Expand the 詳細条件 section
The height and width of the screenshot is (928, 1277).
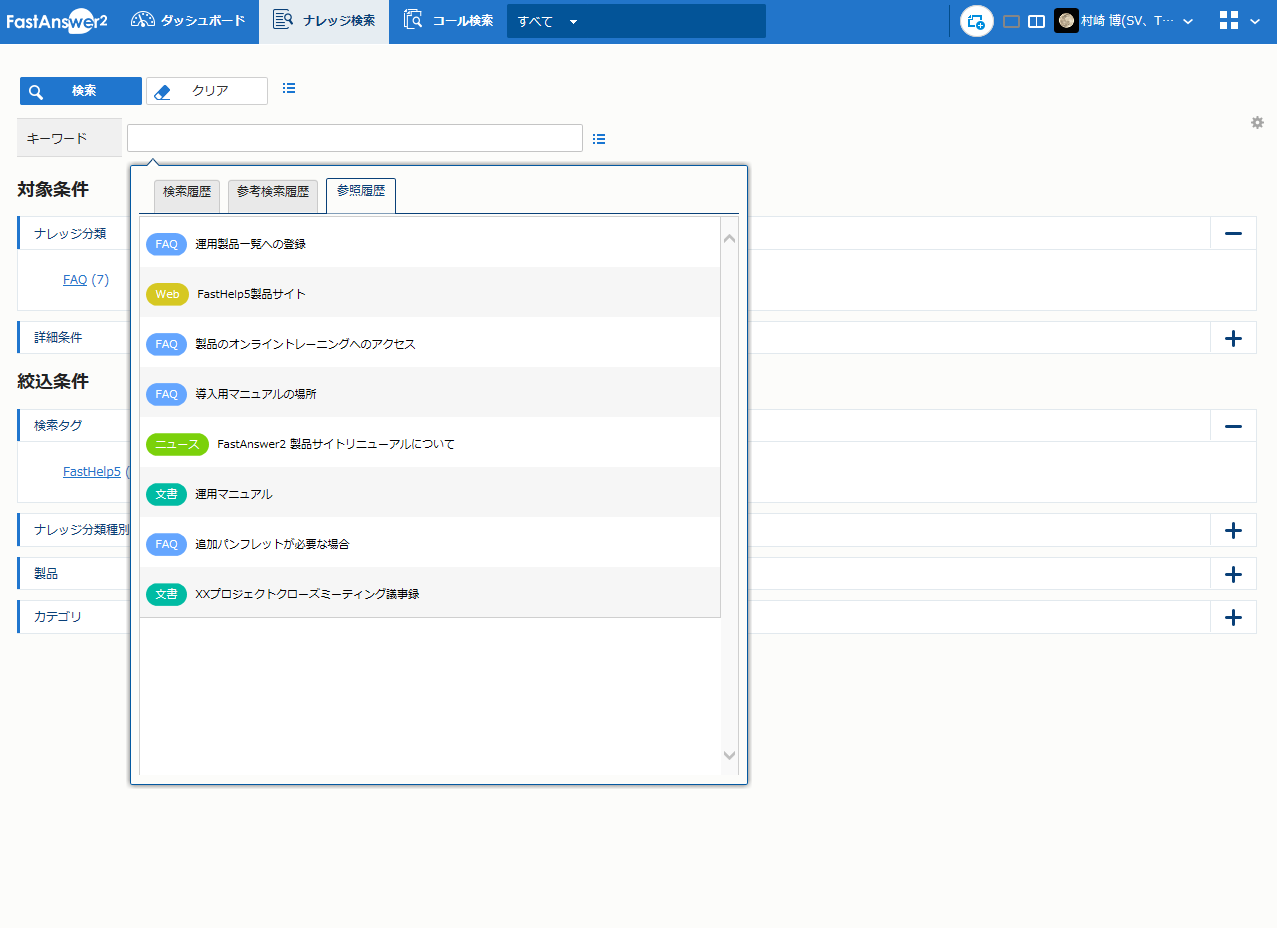point(1233,338)
